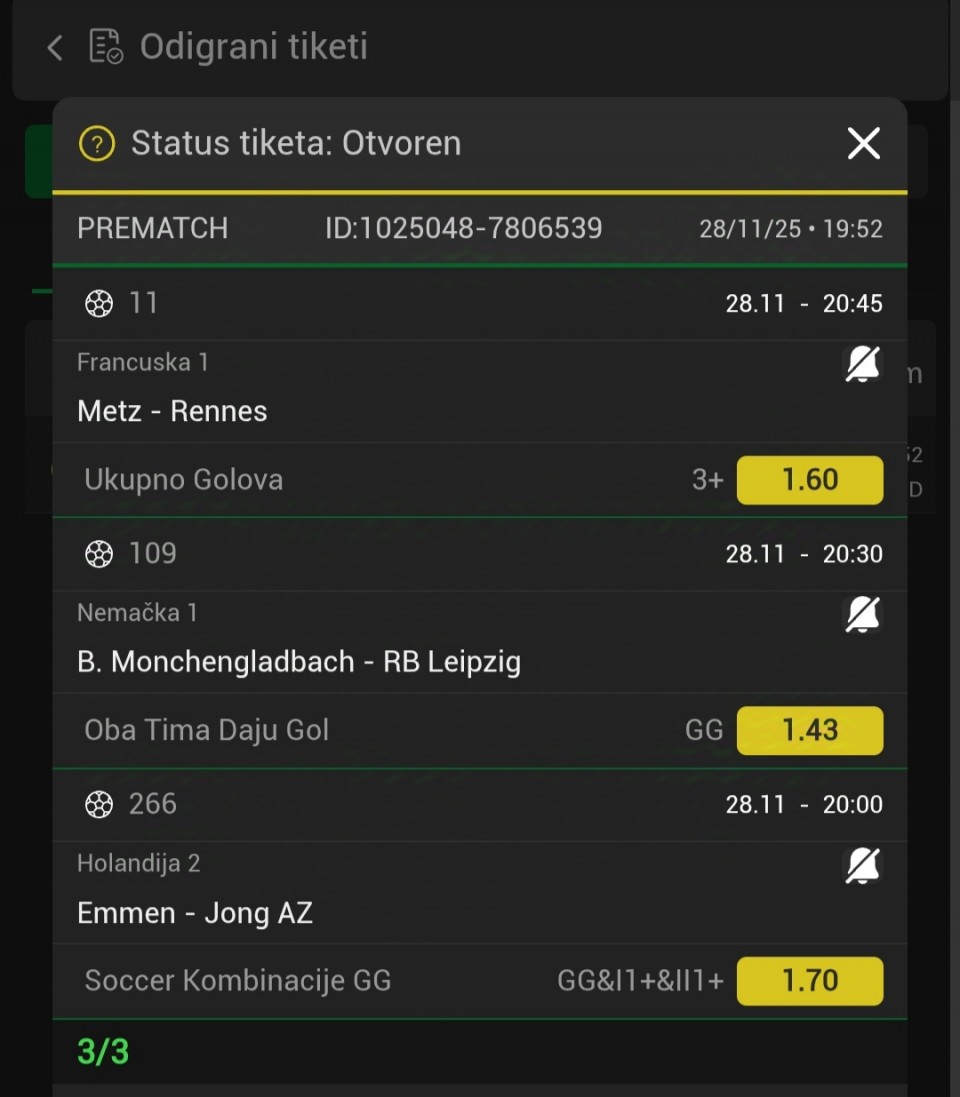Screen dimensions: 960x1097
Task: Toggle notification bell for Monchengladbach - RB Leipzig
Action: coord(863,615)
